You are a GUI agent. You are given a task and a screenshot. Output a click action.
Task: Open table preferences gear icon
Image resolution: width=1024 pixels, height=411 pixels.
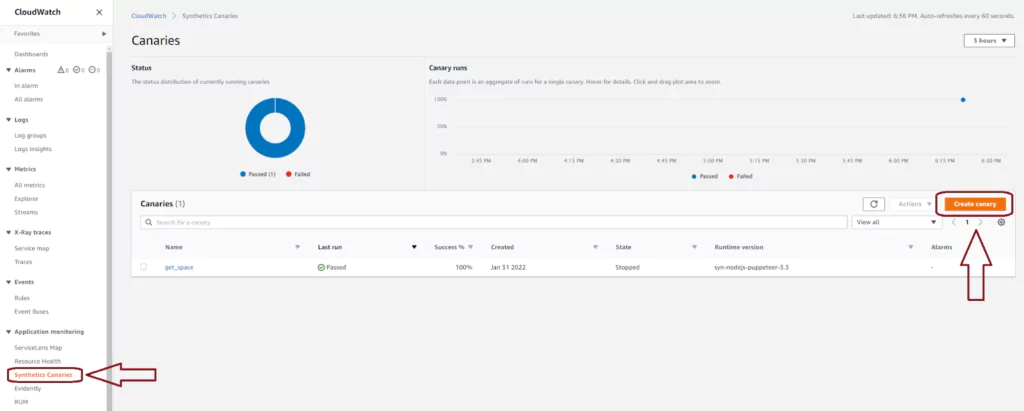pos(1001,222)
